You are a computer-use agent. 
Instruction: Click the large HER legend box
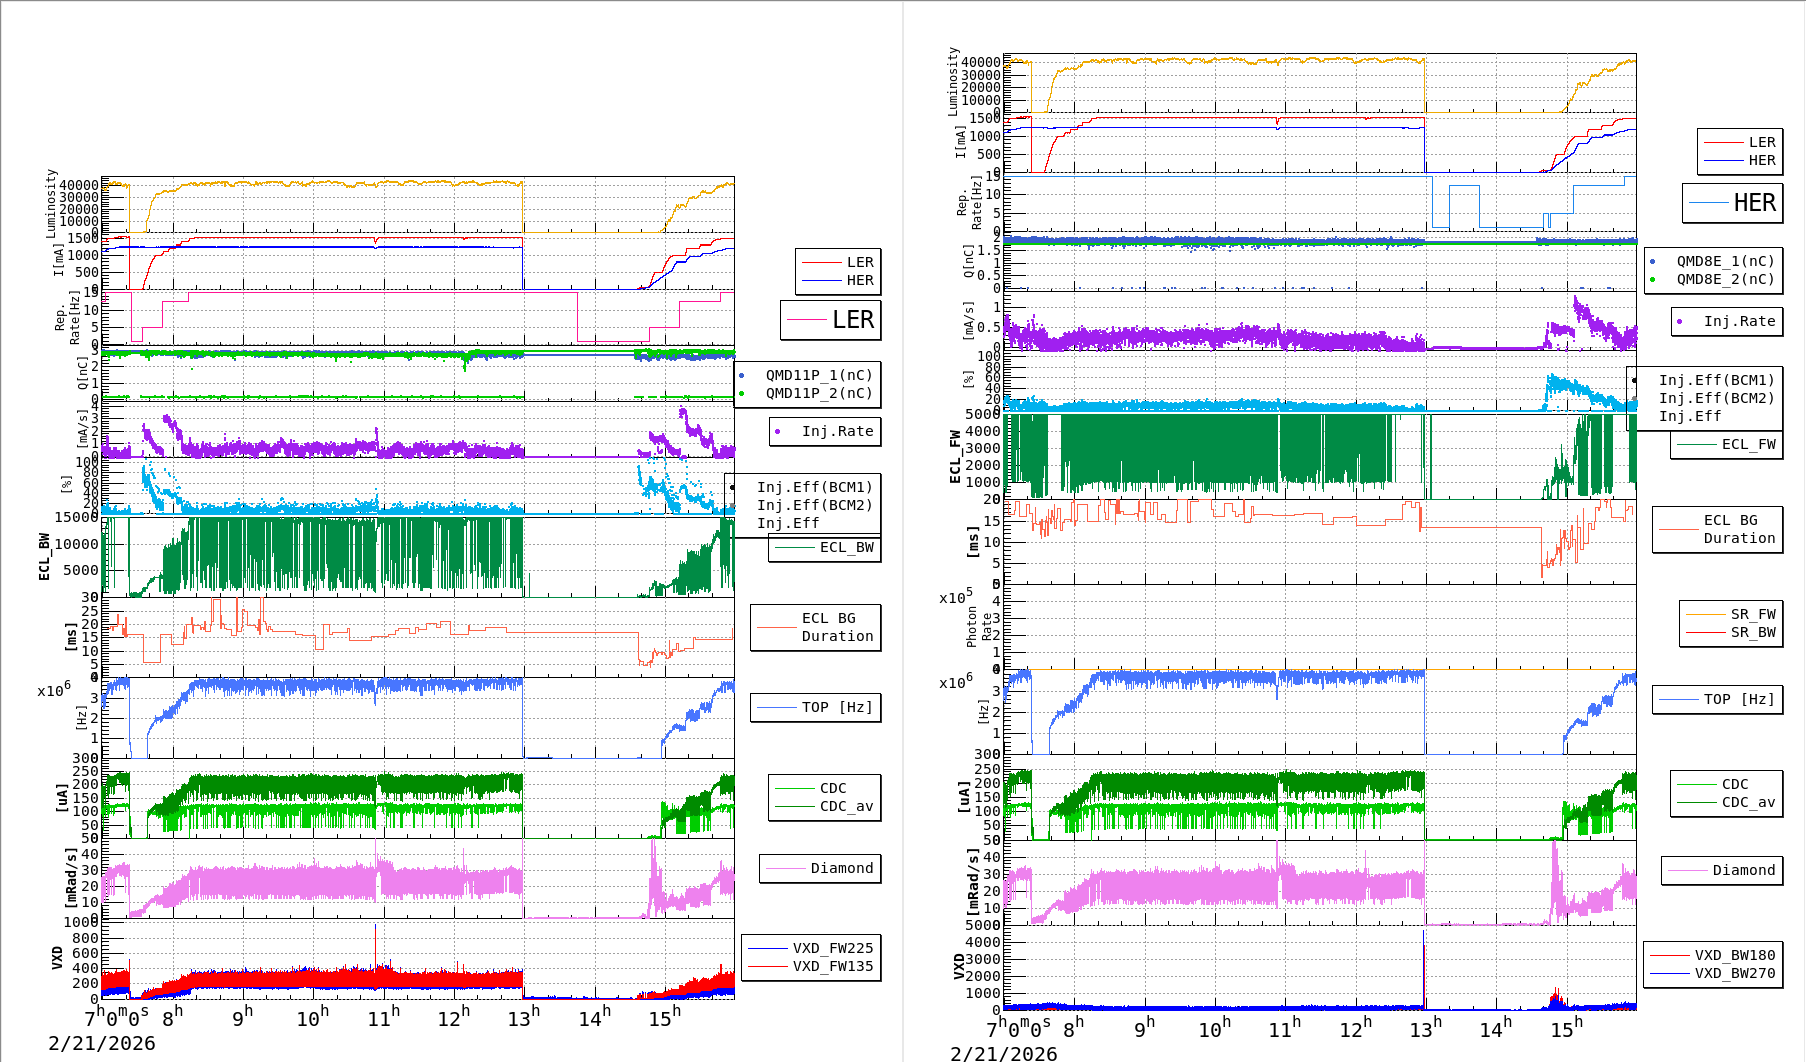point(1732,203)
